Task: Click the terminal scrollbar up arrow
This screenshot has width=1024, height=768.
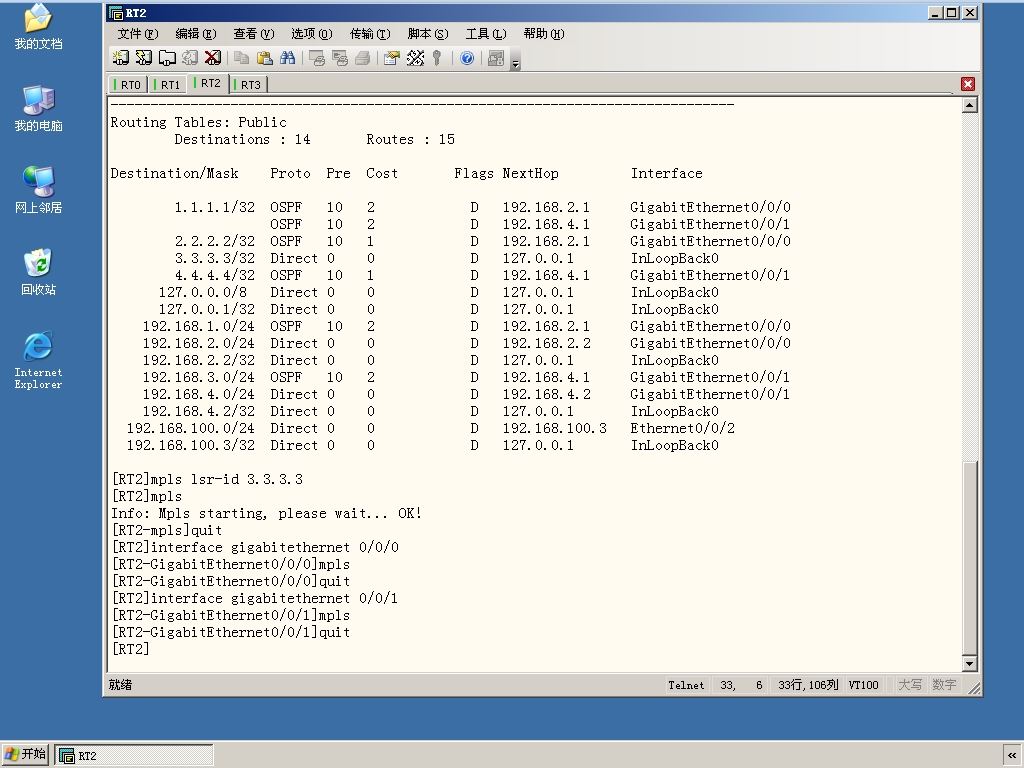Action: [970, 105]
